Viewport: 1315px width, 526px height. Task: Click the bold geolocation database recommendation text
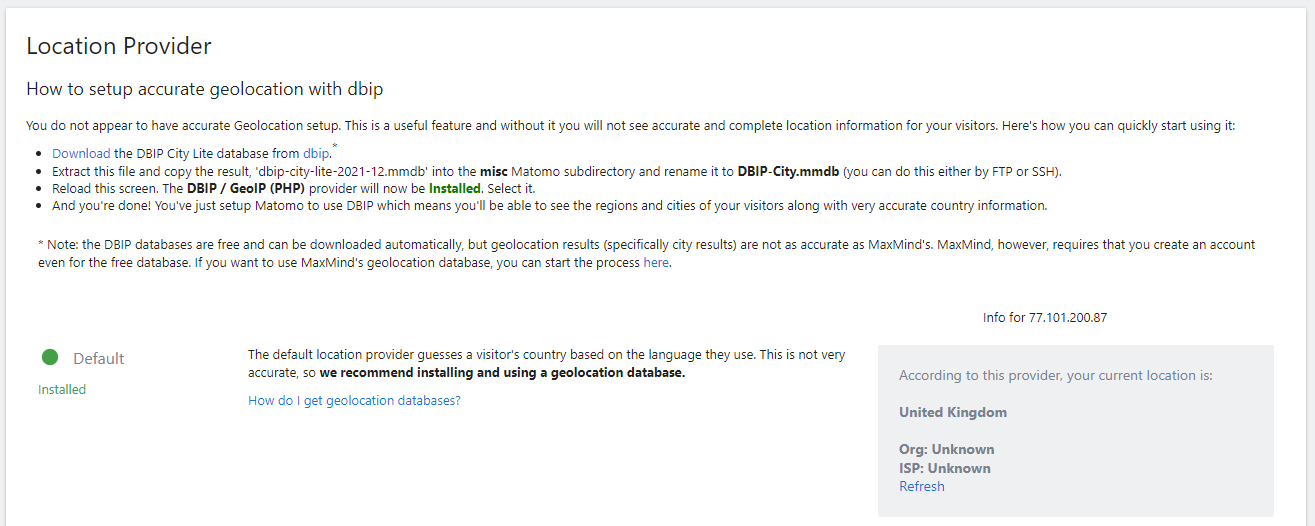pyautogui.click(x=502, y=373)
